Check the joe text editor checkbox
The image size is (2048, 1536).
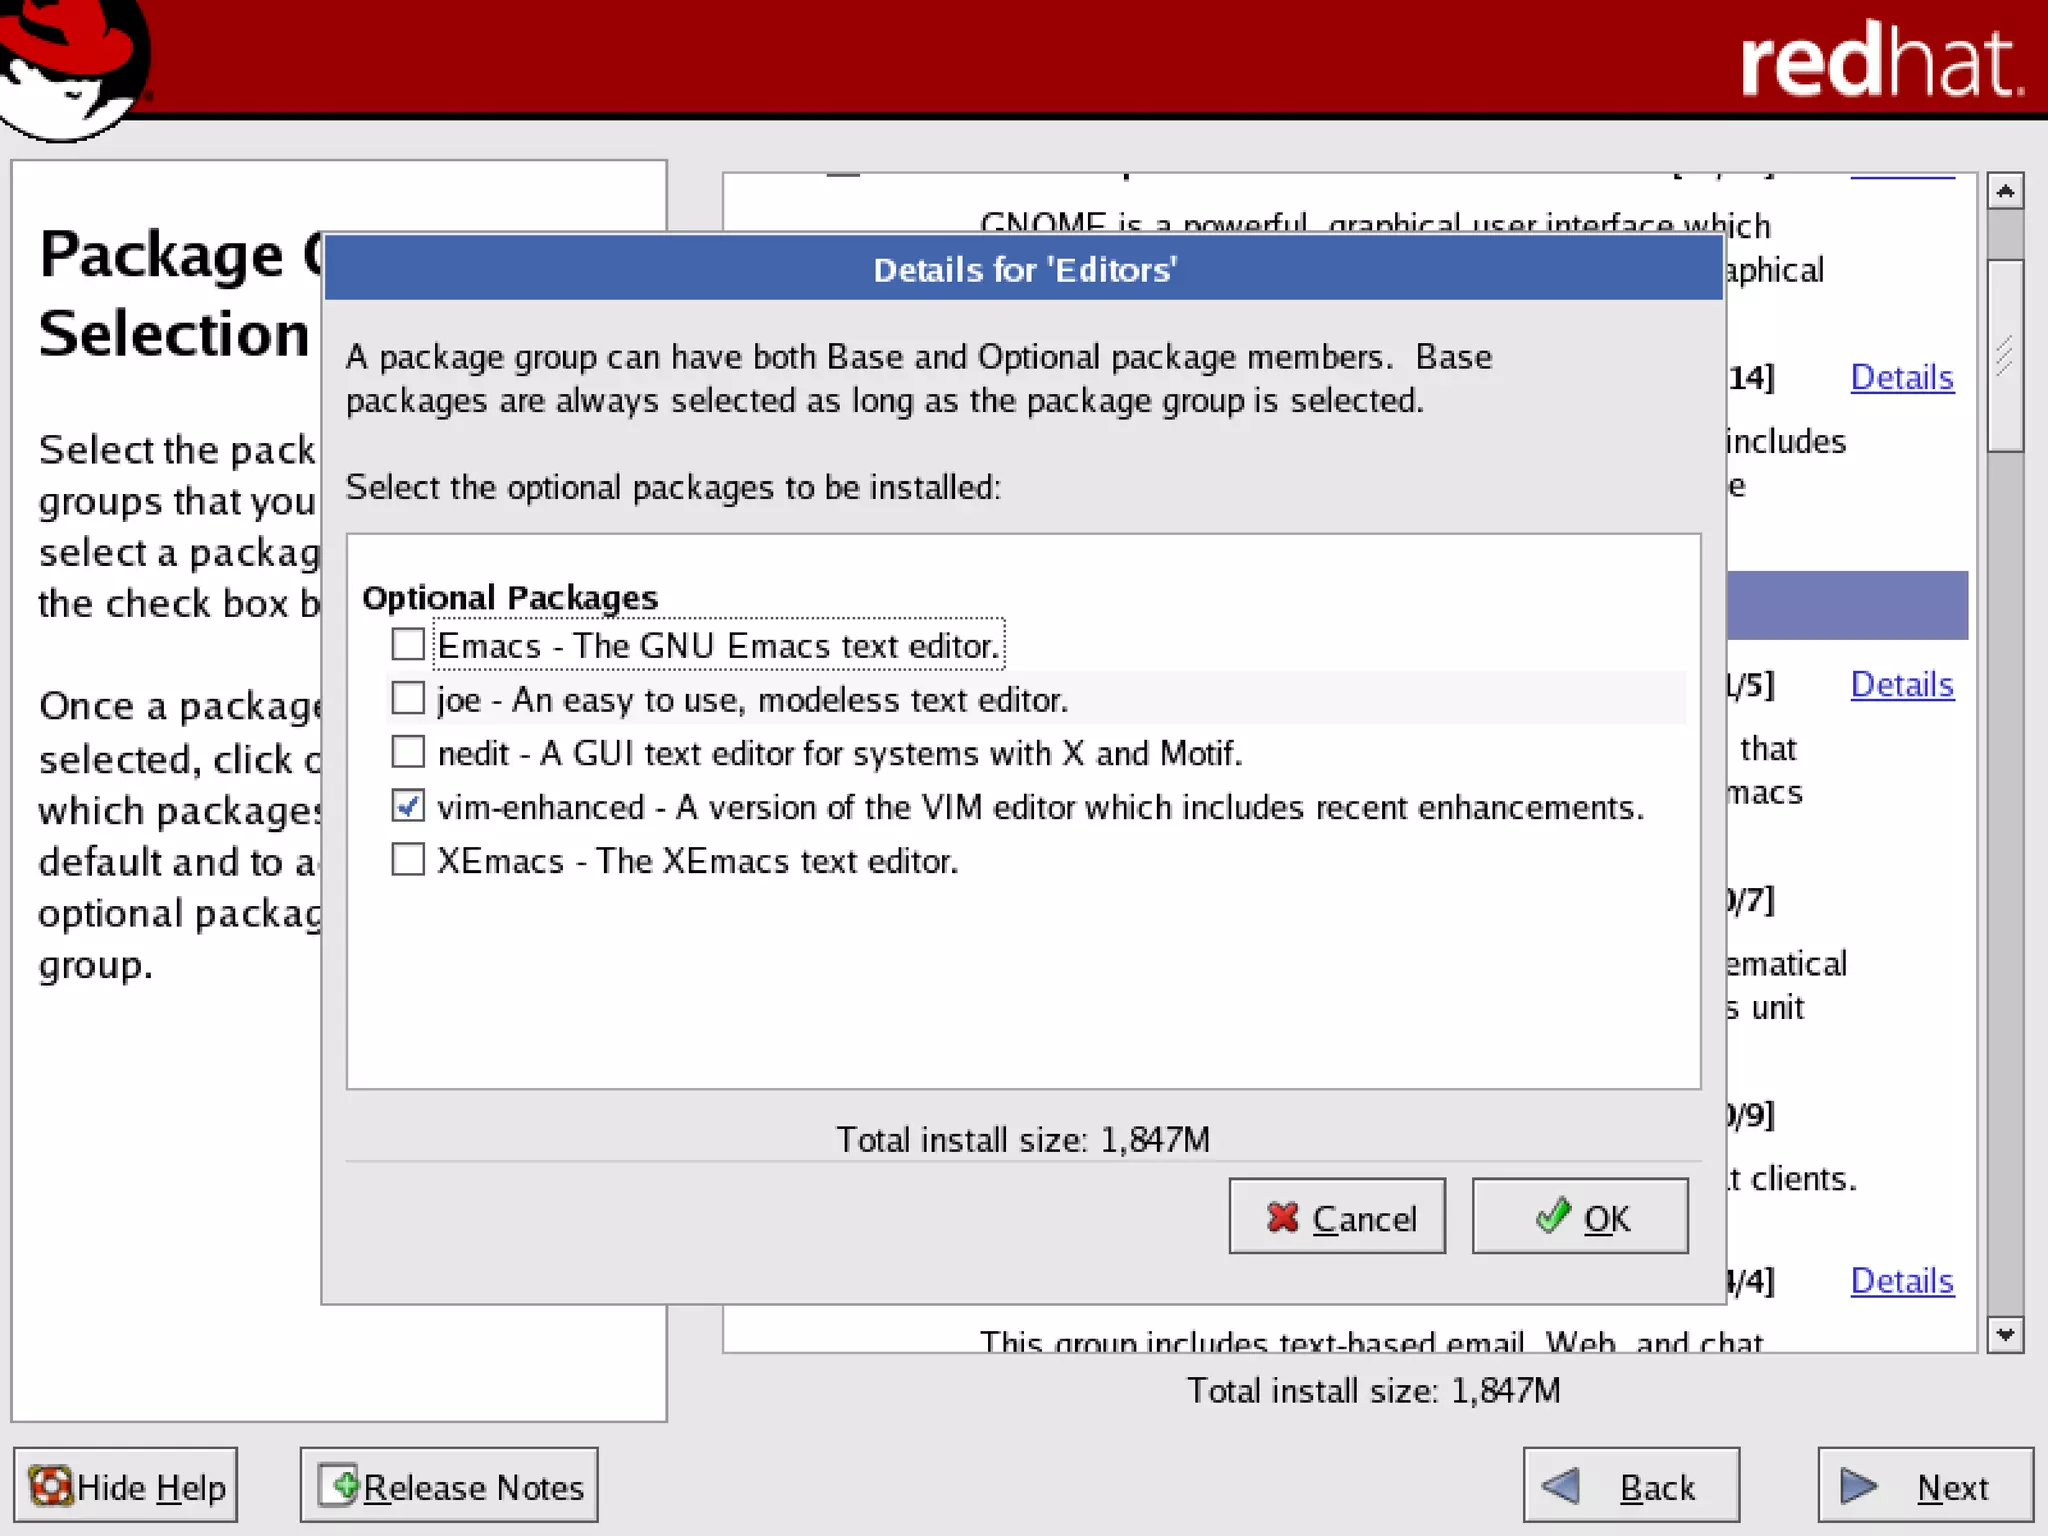408,698
